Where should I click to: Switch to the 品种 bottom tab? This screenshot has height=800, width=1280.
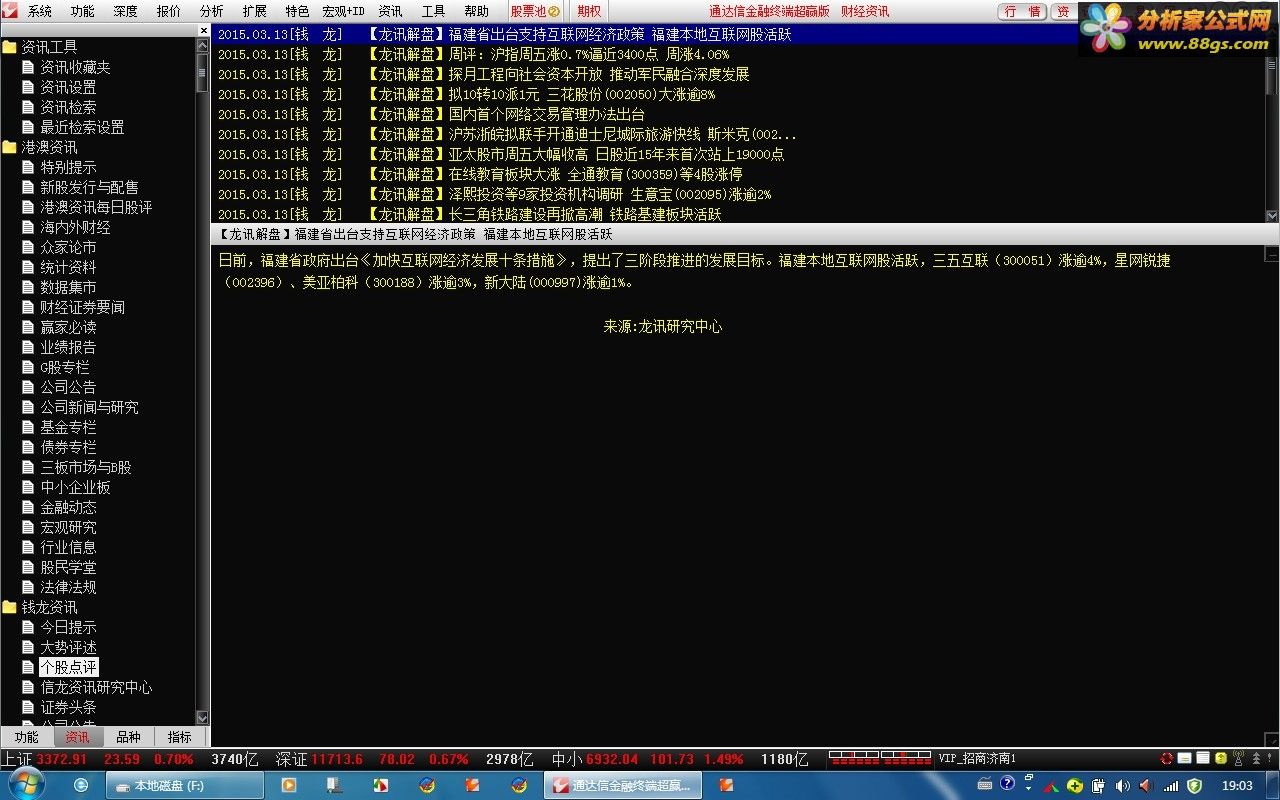[x=128, y=737]
